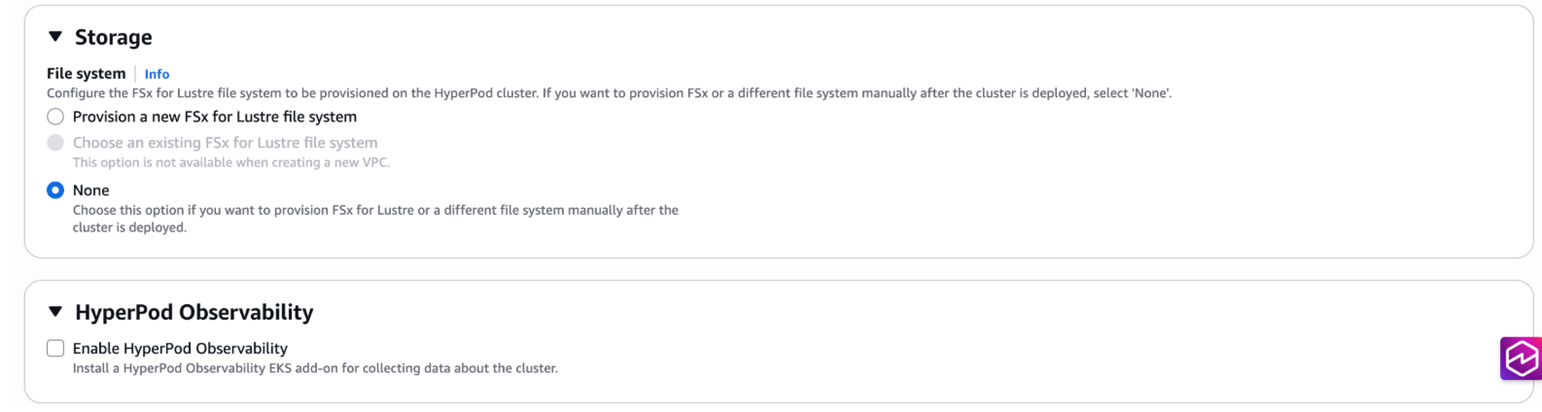Click the 'not available when creating new VPC' note
Viewport: 1542px width, 412px height.
(230, 162)
